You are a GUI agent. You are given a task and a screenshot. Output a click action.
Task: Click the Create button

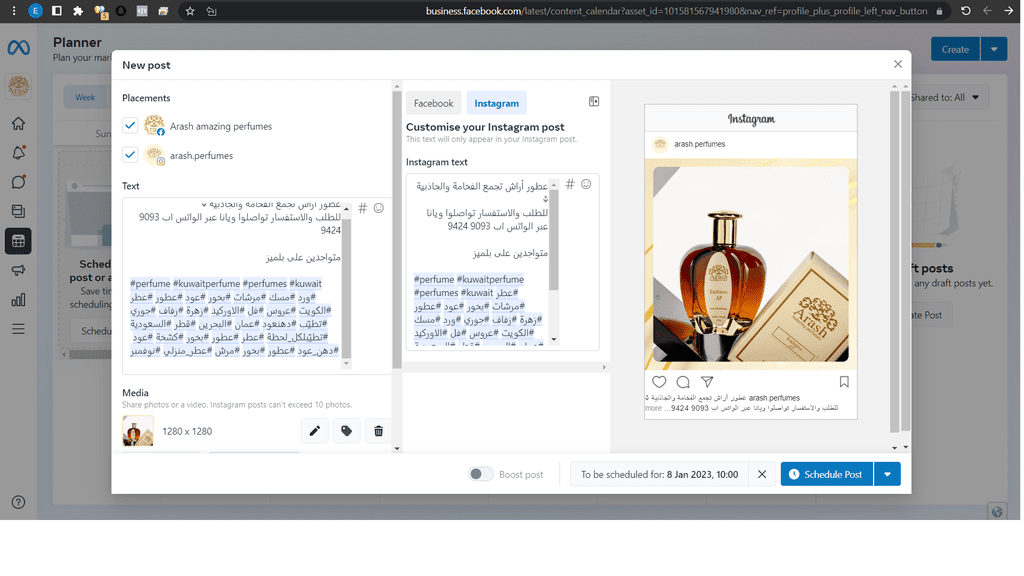pos(955,49)
